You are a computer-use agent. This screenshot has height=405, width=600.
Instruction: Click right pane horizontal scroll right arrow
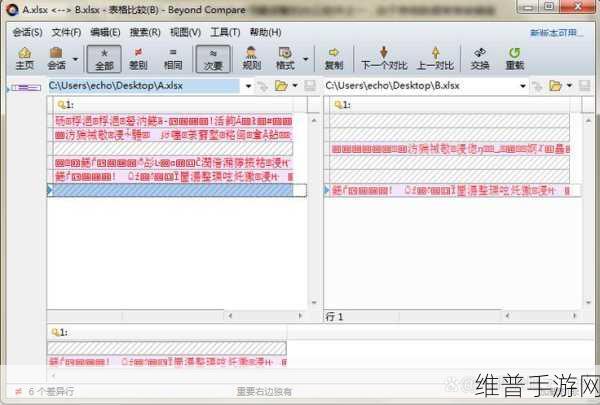[x=574, y=316]
